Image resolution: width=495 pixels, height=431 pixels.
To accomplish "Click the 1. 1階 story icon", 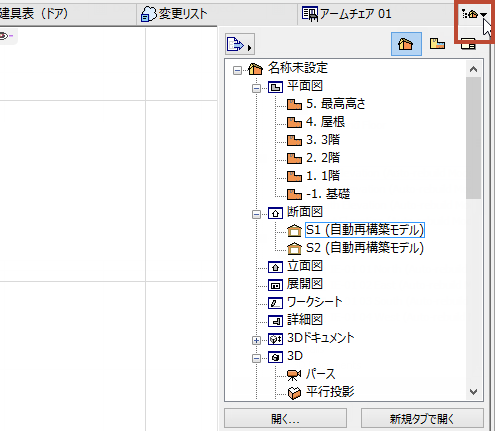I will (x=294, y=176).
